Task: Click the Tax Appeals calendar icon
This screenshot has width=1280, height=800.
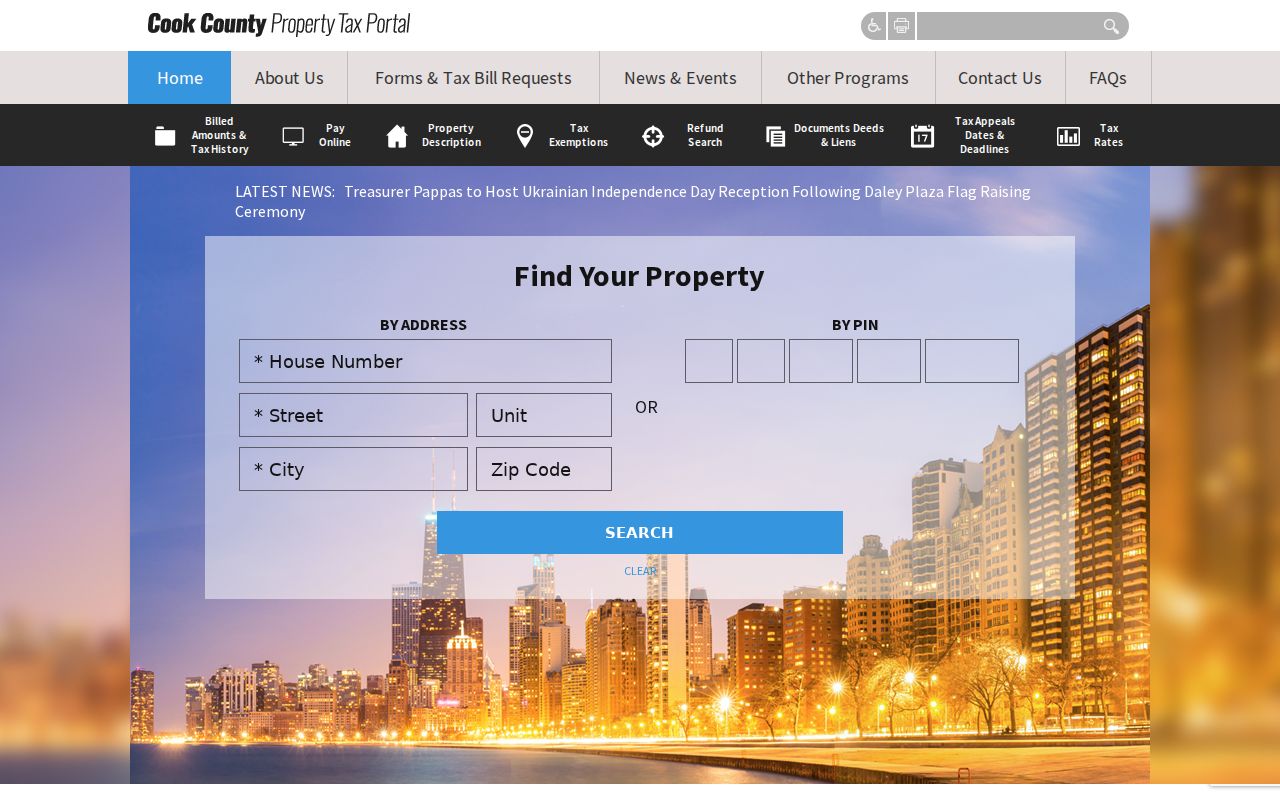Action: pyautogui.click(x=922, y=136)
